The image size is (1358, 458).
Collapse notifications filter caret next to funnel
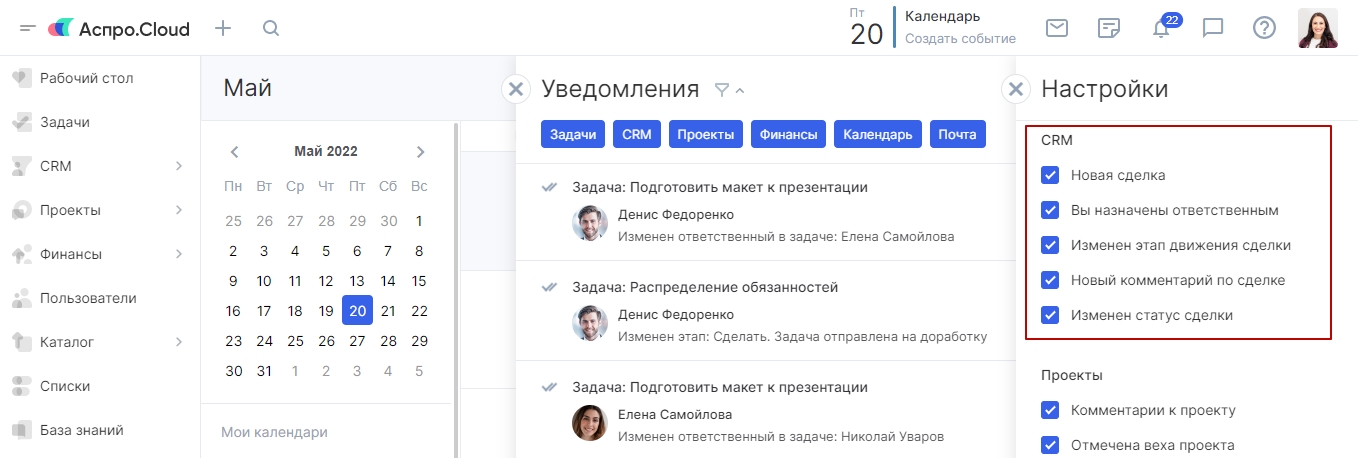(740, 91)
